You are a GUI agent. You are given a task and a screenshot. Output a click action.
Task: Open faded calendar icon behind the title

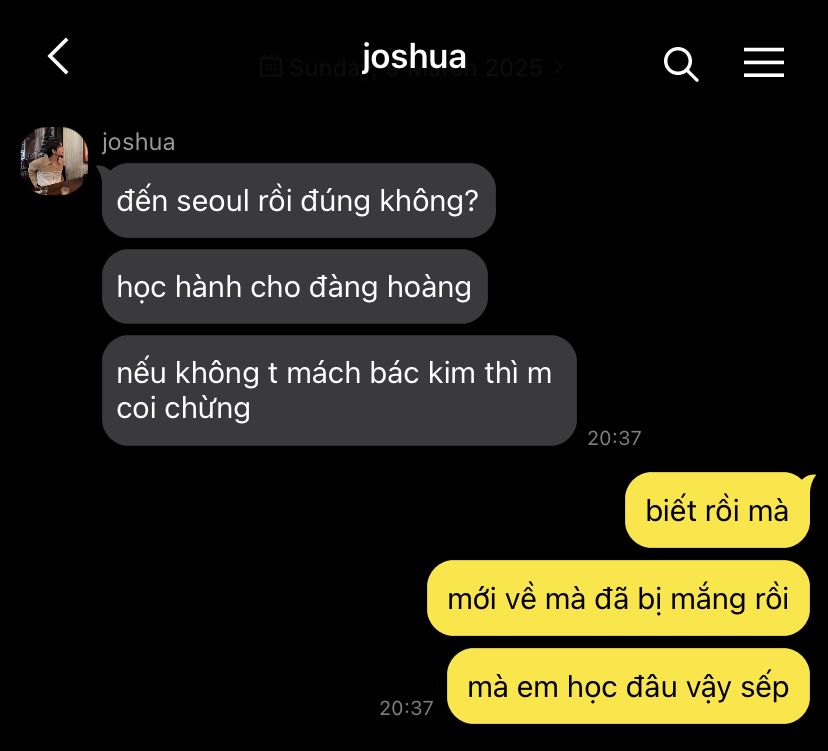(271, 67)
